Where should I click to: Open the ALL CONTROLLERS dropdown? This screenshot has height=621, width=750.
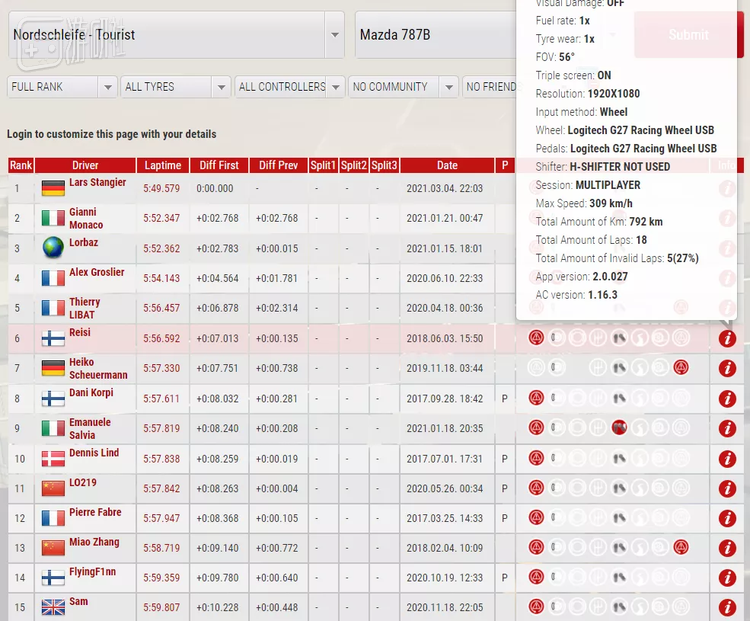click(289, 87)
